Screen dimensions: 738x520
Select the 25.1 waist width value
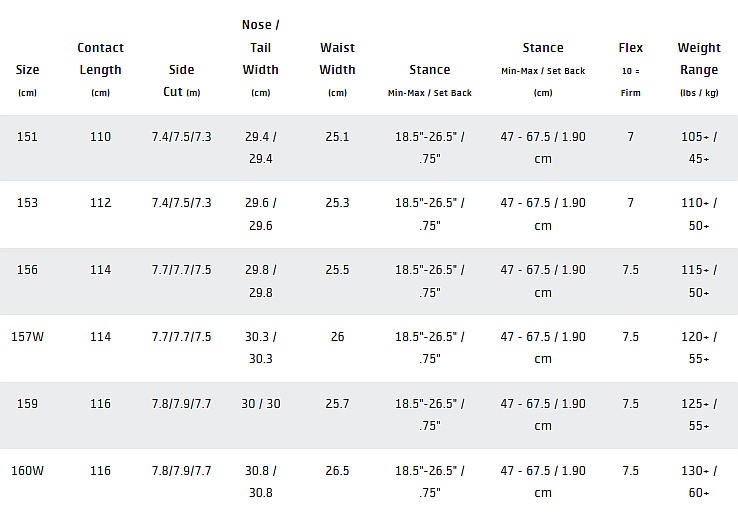(x=337, y=137)
